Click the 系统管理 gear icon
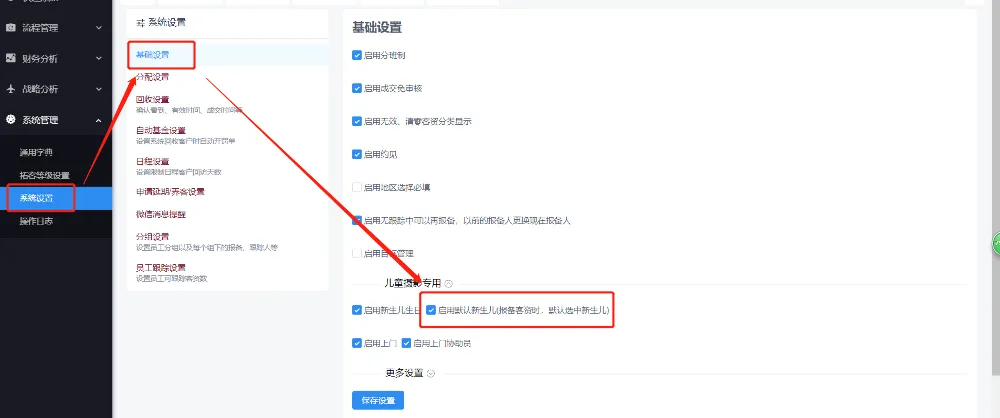Viewport: 1000px width, 418px height. click(10, 120)
